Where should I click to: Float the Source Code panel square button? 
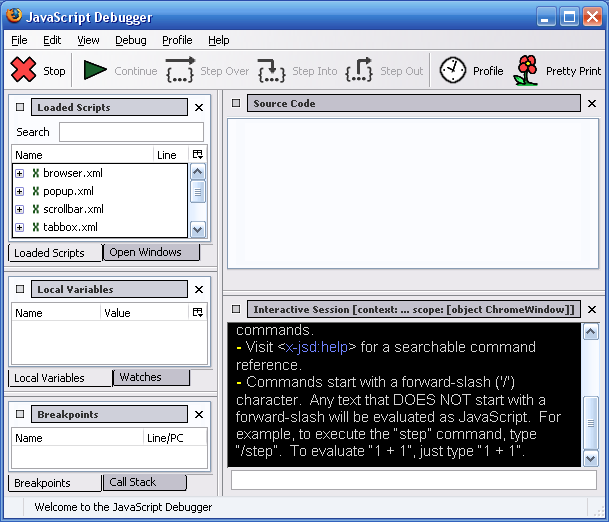click(x=236, y=103)
